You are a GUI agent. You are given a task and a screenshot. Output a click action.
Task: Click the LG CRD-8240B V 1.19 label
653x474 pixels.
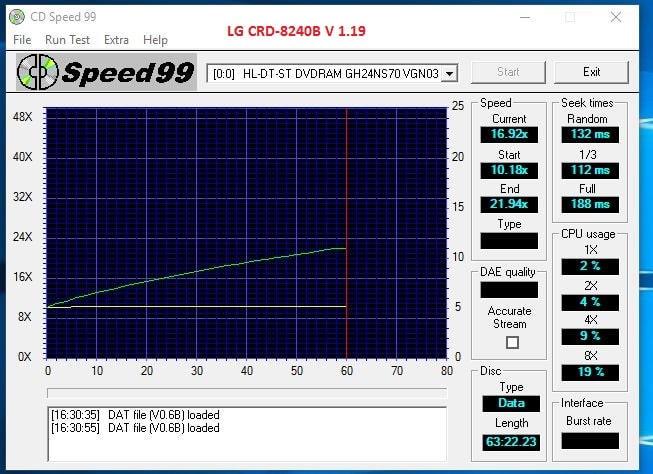tap(296, 31)
